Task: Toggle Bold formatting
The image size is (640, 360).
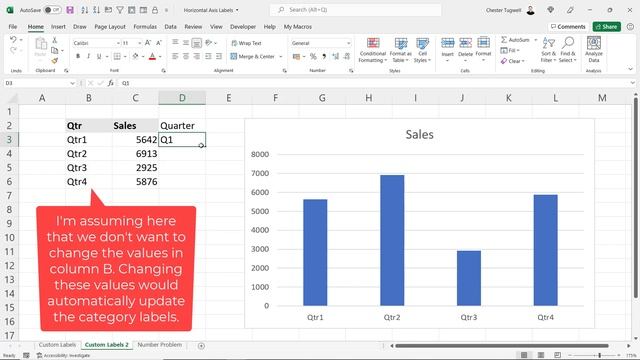Action: 78,56
